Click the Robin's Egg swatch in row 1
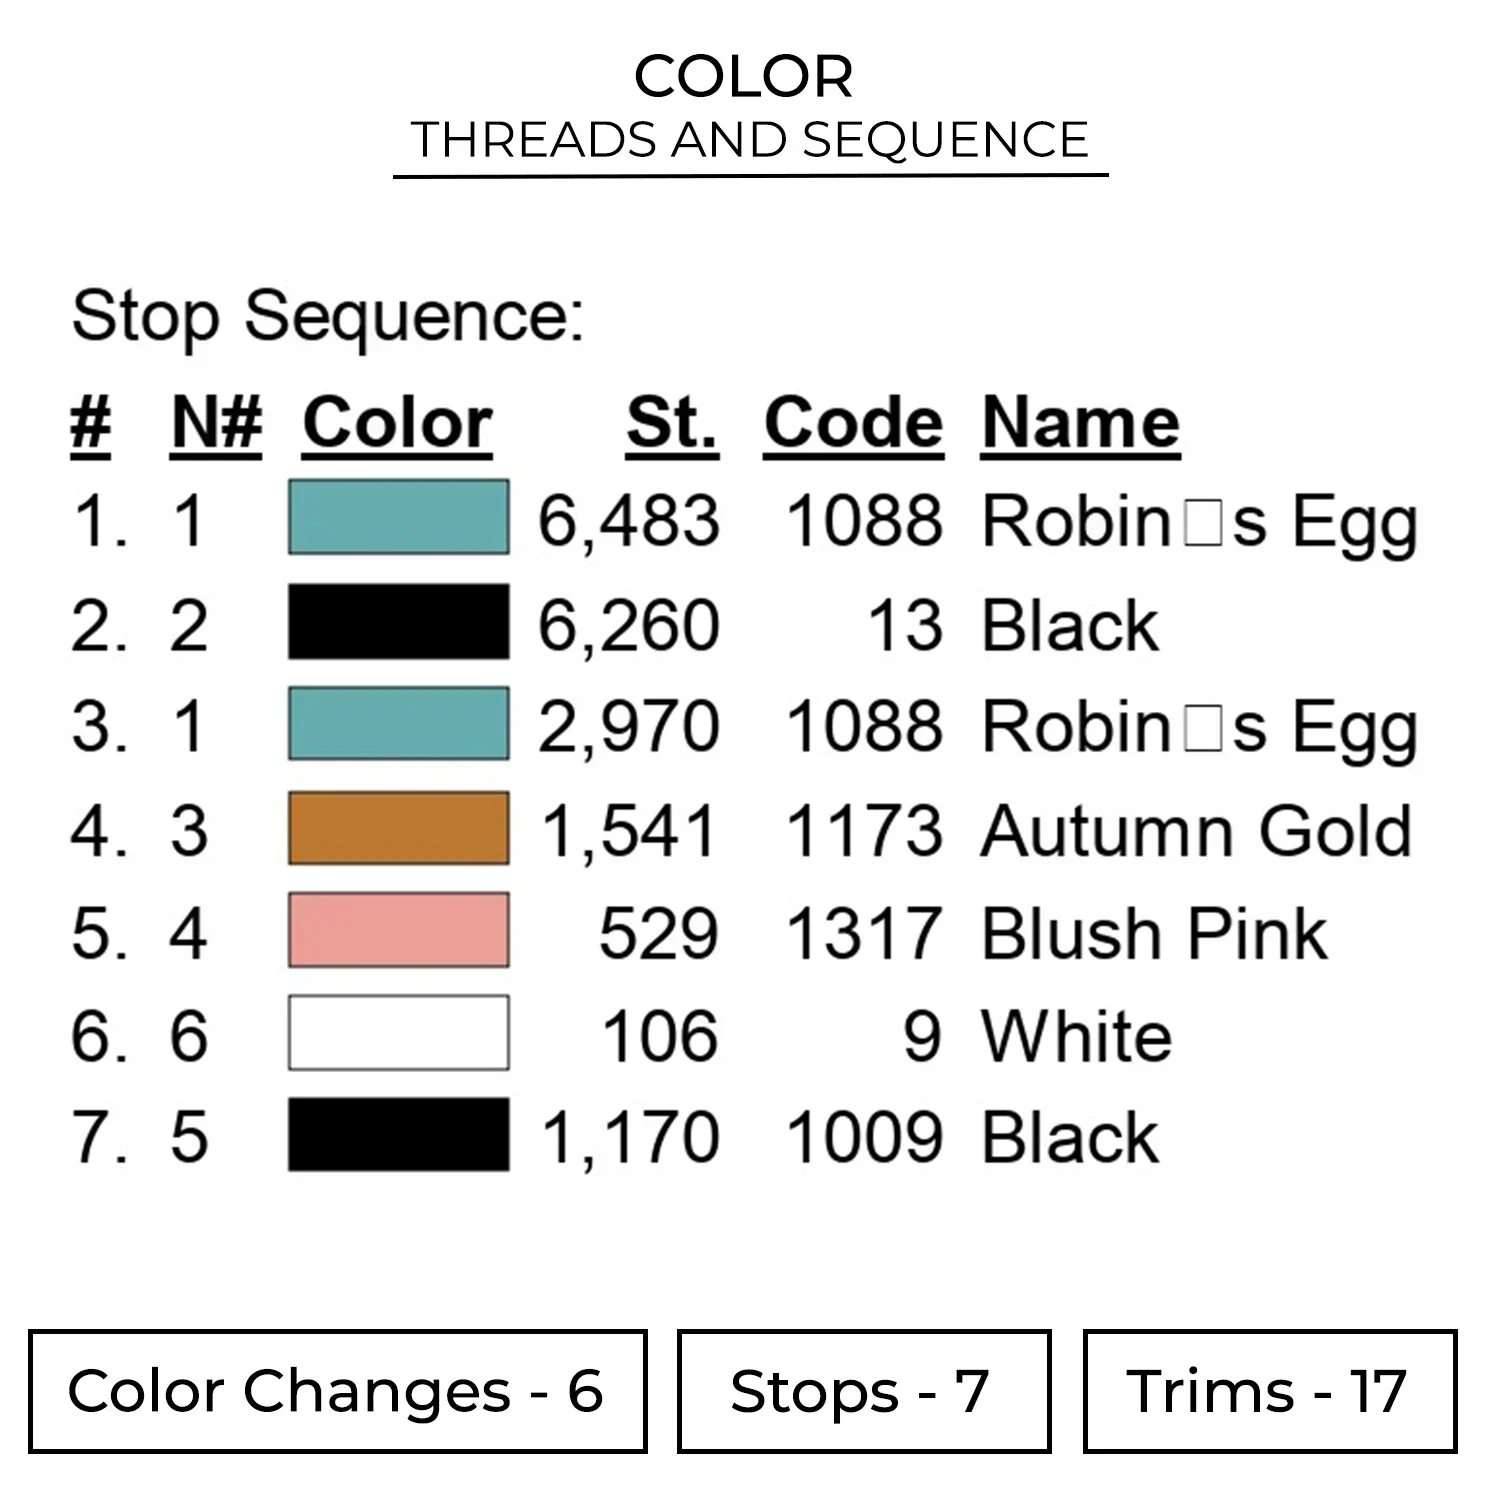 tap(398, 517)
